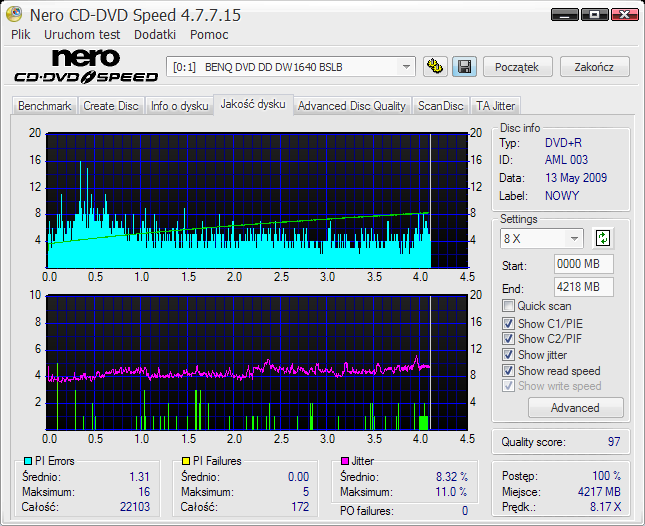Click PI Failures average value 0.00
Image resolution: width=645 pixels, height=526 pixels.
point(298,477)
